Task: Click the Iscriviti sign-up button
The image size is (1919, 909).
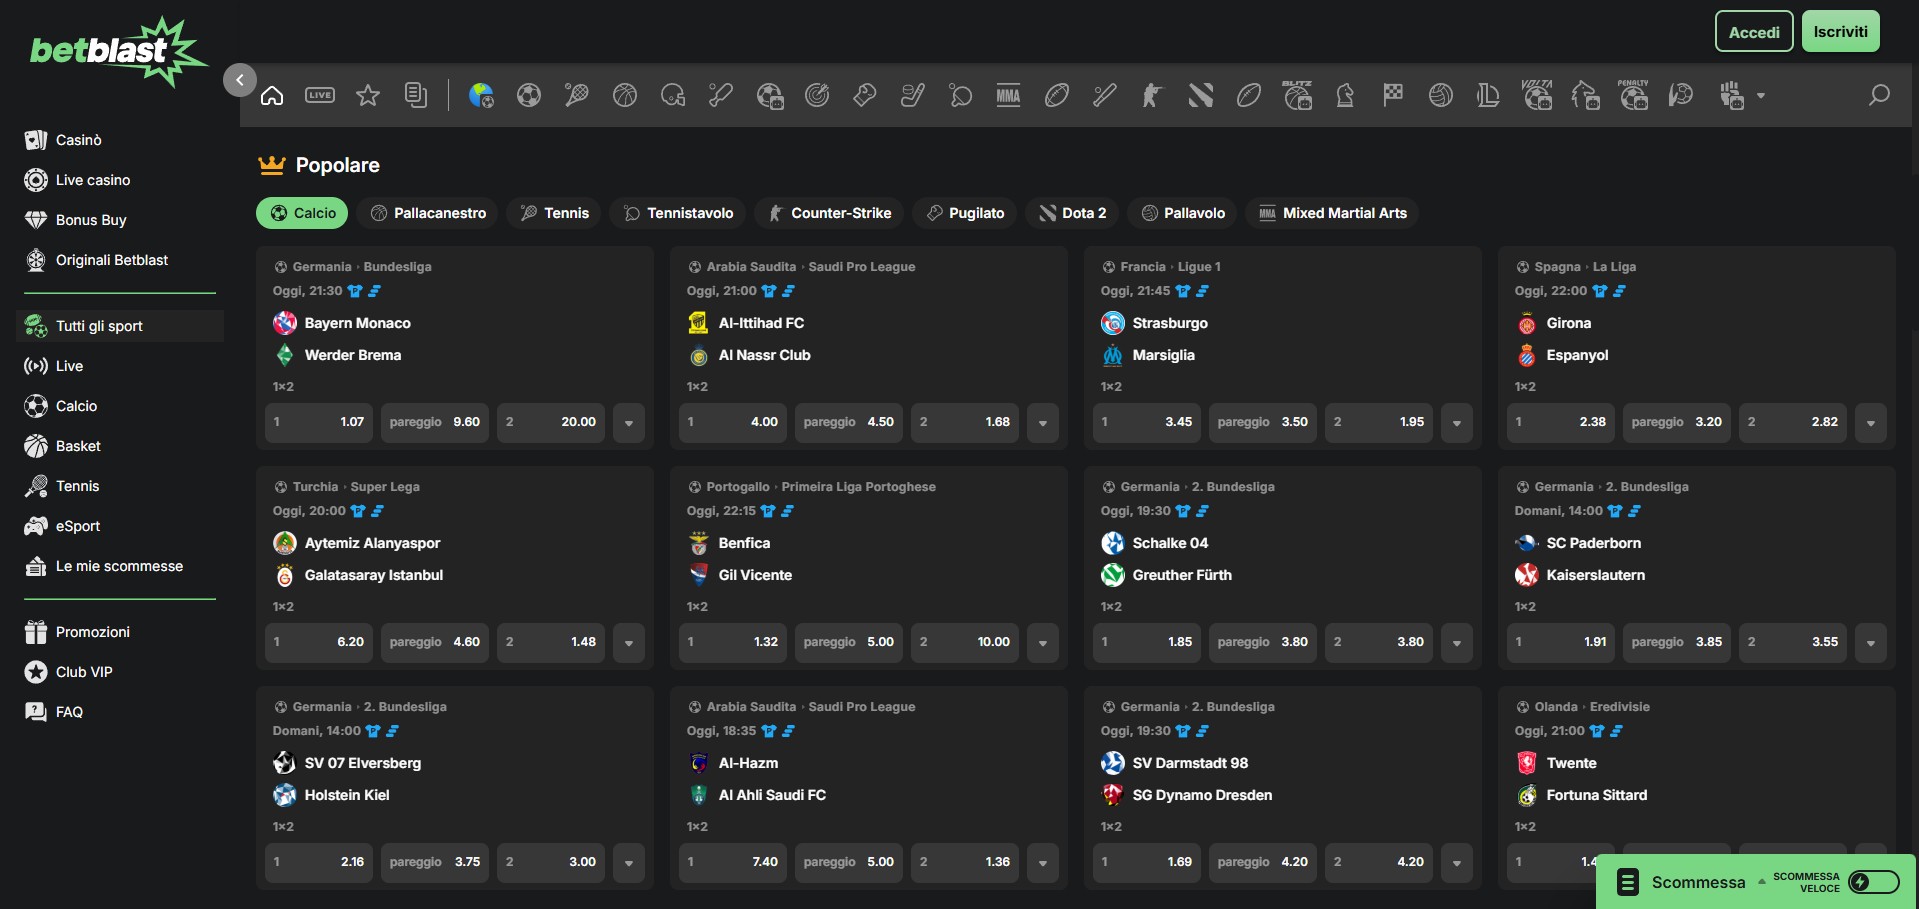Action: point(1840,32)
